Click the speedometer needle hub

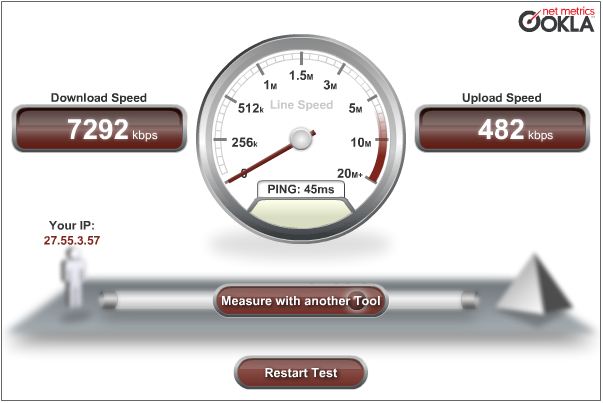pos(301,138)
